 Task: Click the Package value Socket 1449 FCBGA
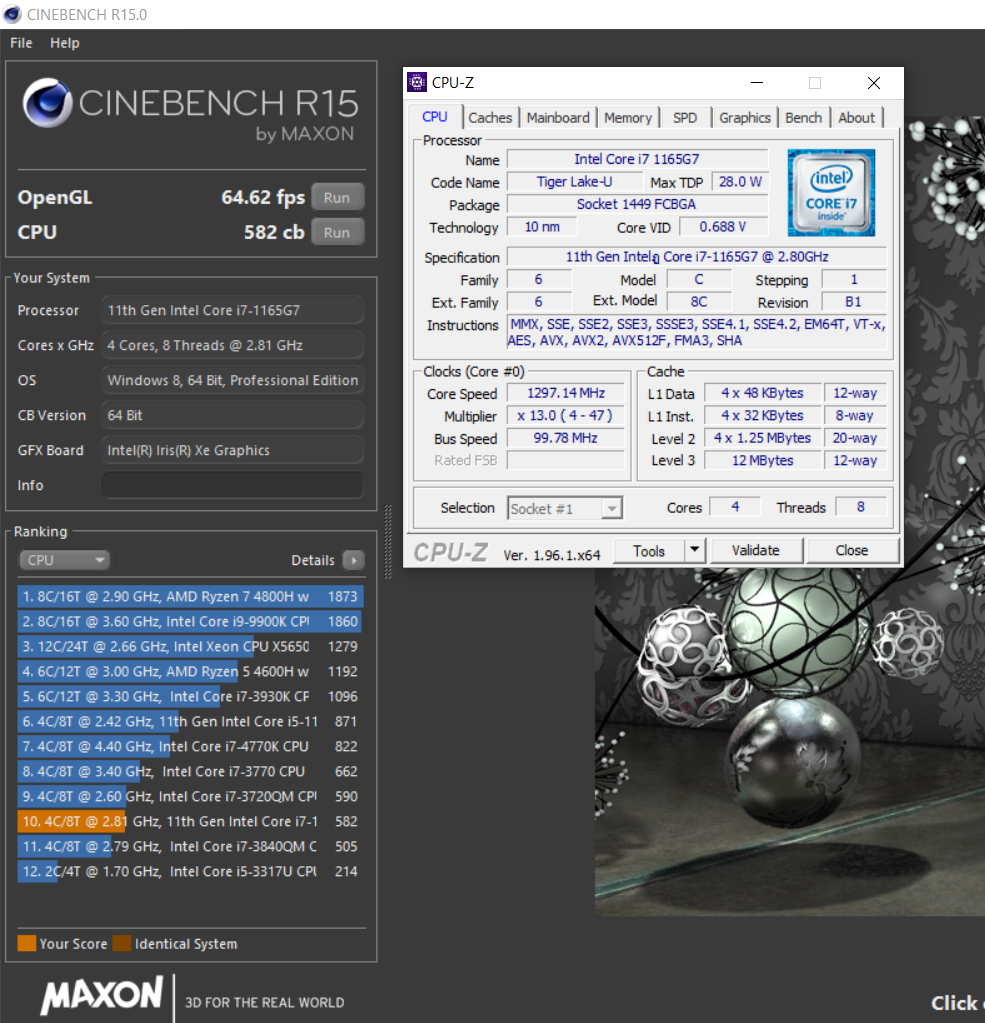[x=637, y=204]
